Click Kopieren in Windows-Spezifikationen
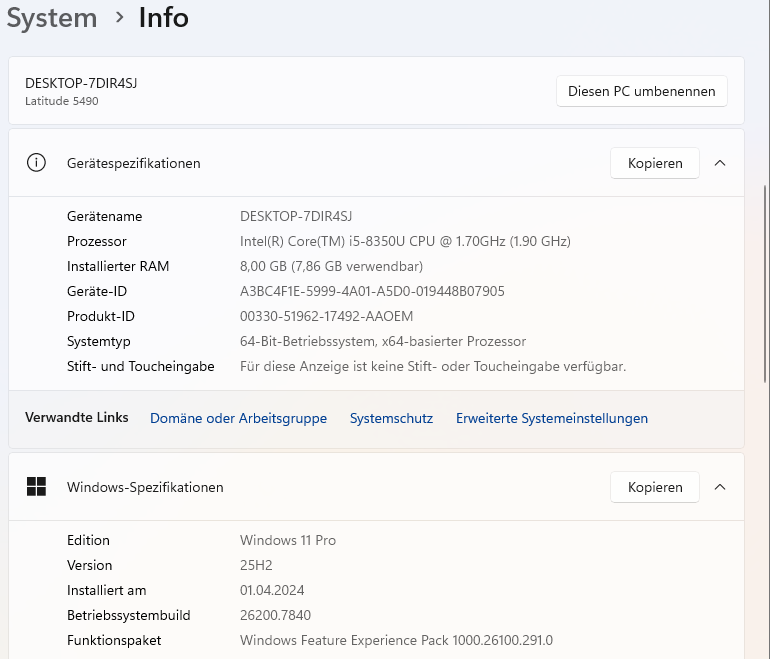770x659 pixels. click(x=655, y=487)
